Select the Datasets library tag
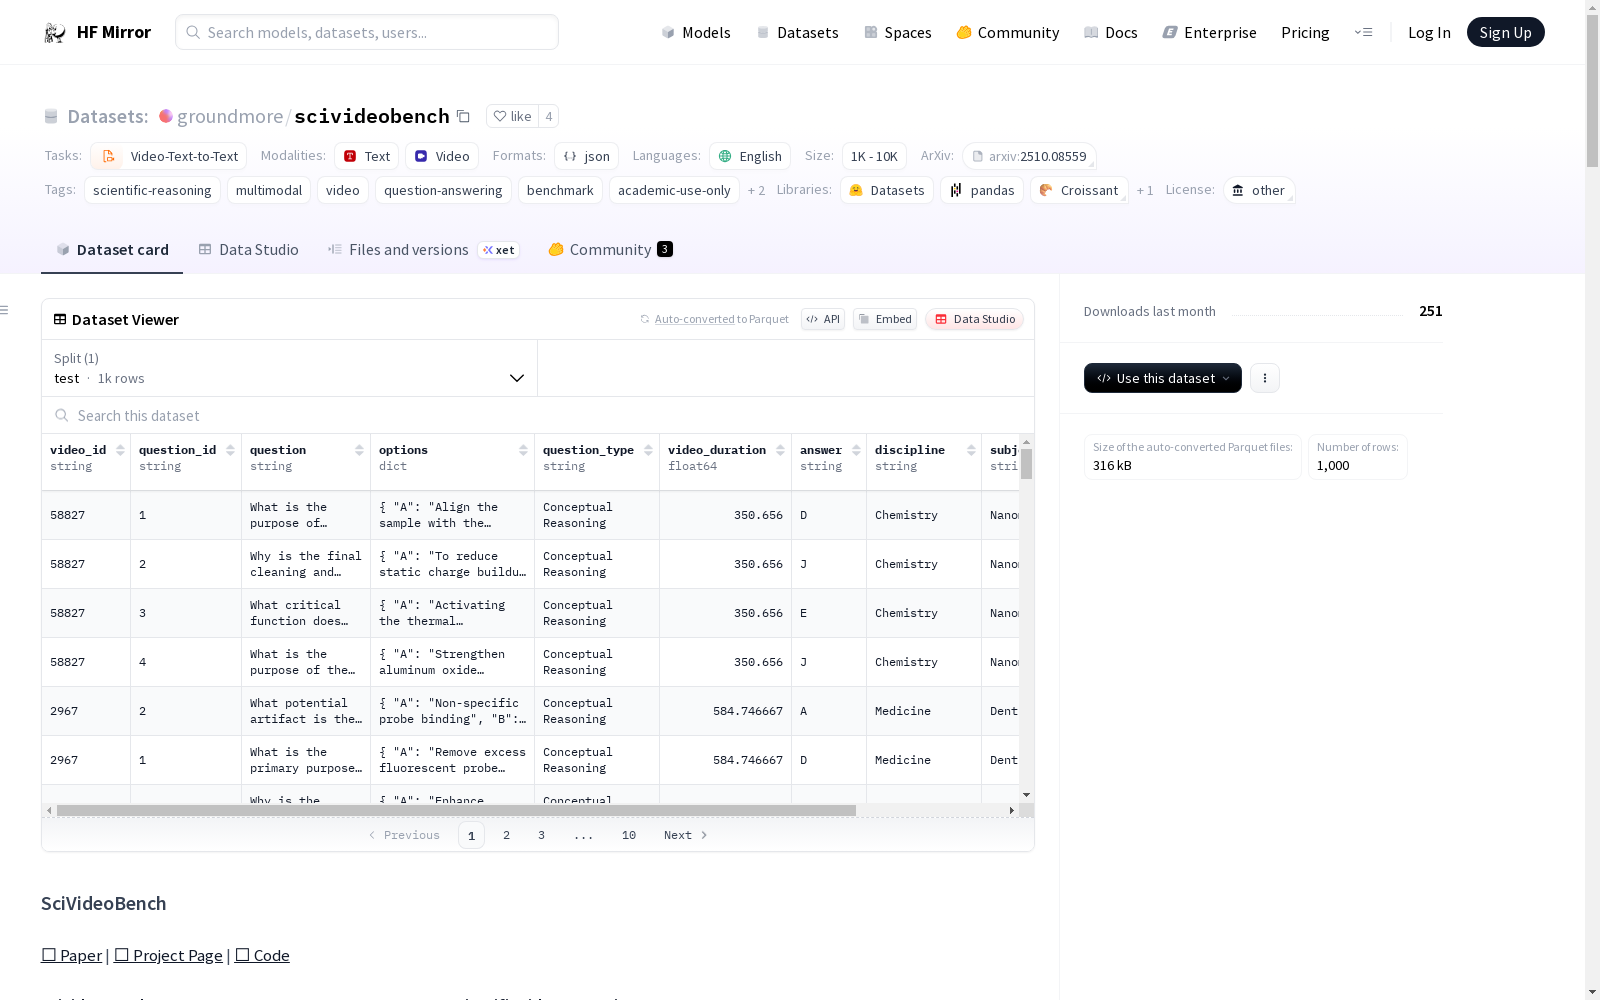The width and height of the screenshot is (1600, 1000). click(x=887, y=190)
